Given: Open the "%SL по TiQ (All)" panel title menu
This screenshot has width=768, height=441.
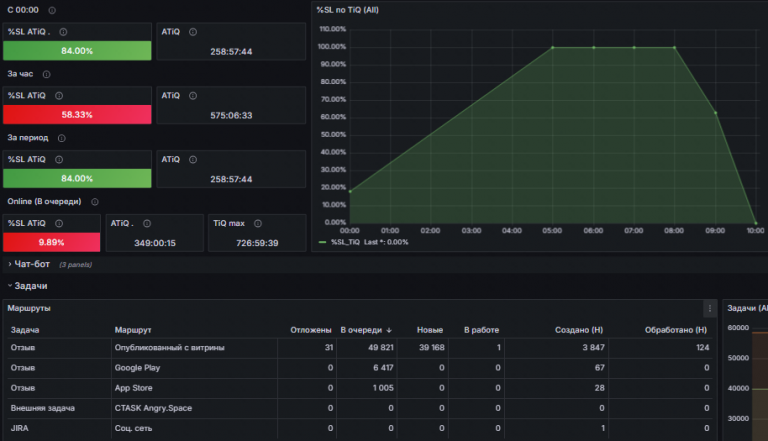Looking at the screenshot, I should [347, 10].
